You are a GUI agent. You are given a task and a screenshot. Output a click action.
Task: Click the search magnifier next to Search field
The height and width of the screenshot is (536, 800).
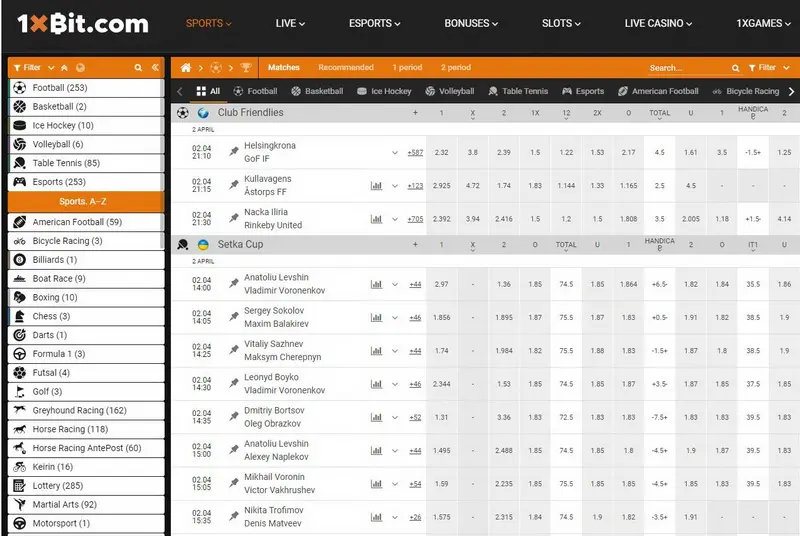pyautogui.click(x=735, y=68)
